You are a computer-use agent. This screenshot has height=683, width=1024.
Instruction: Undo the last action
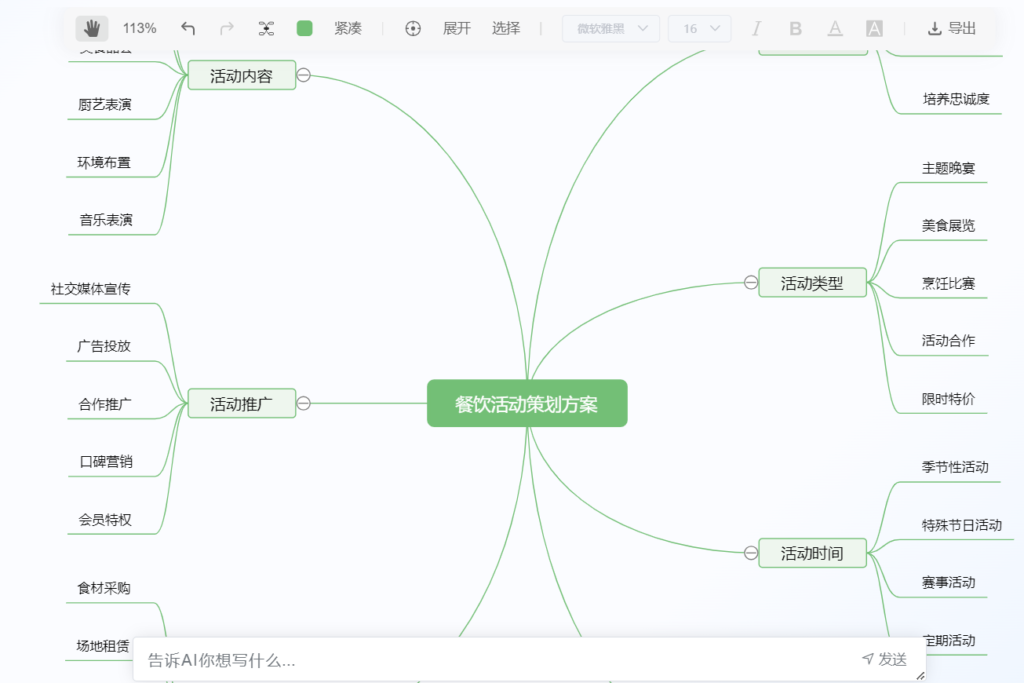tap(188, 28)
